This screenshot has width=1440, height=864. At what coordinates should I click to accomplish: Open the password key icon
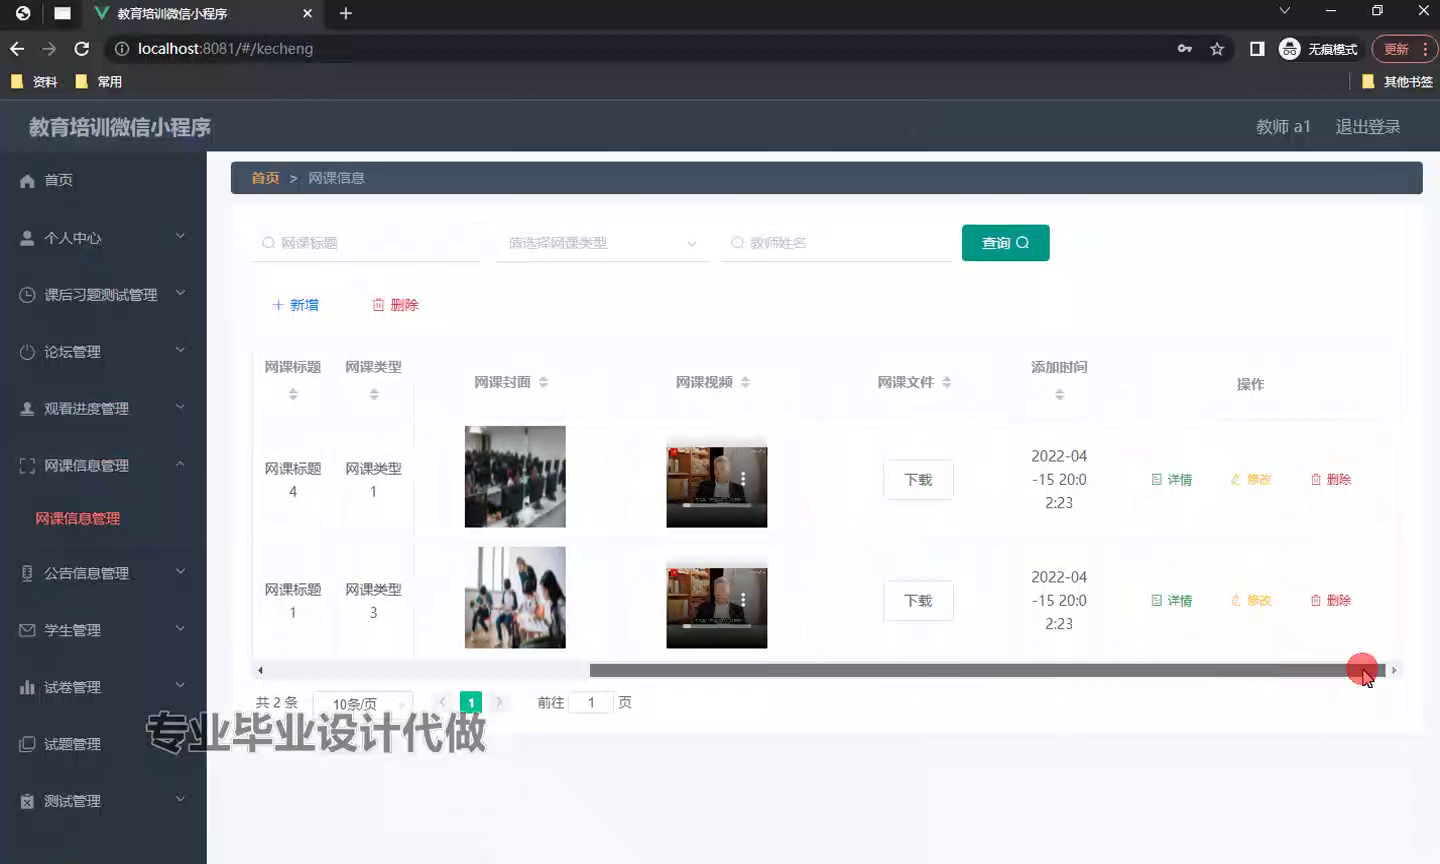click(x=1185, y=49)
